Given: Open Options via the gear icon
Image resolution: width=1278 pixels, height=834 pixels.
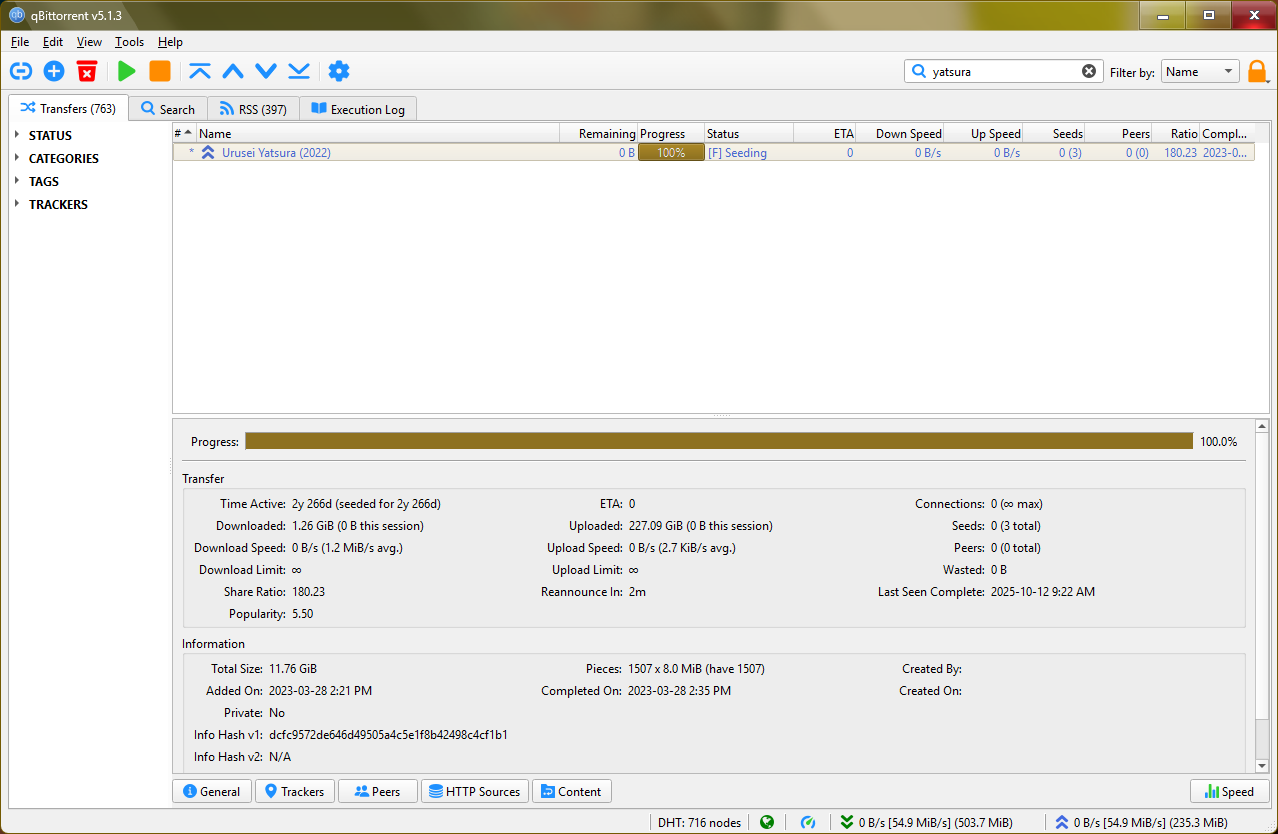Looking at the screenshot, I should pyautogui.click(x=339, y=71).
